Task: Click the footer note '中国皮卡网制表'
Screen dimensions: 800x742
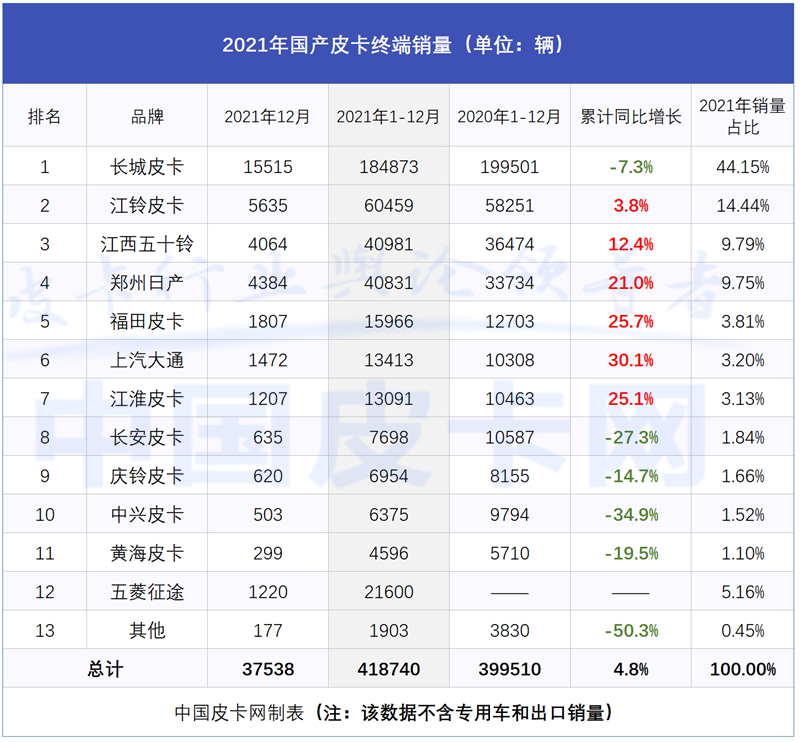Action: point(239,713)
